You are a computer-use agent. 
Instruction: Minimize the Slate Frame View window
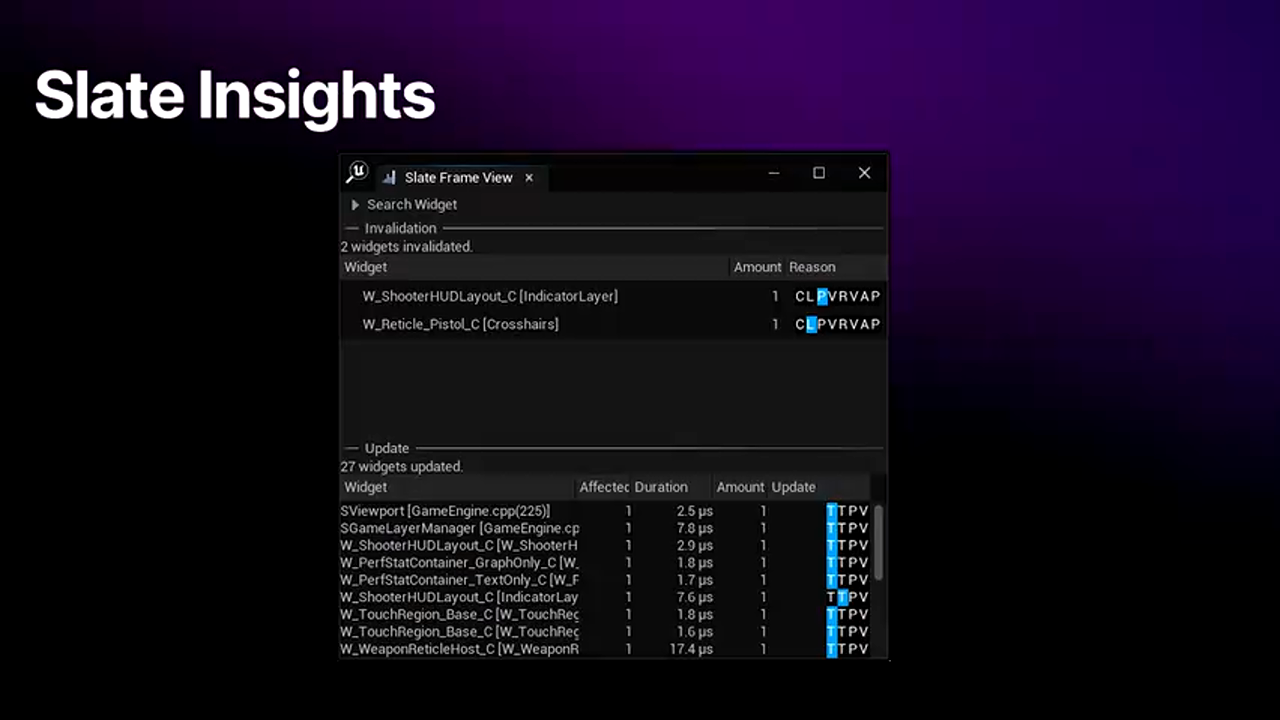coord(773,173)
